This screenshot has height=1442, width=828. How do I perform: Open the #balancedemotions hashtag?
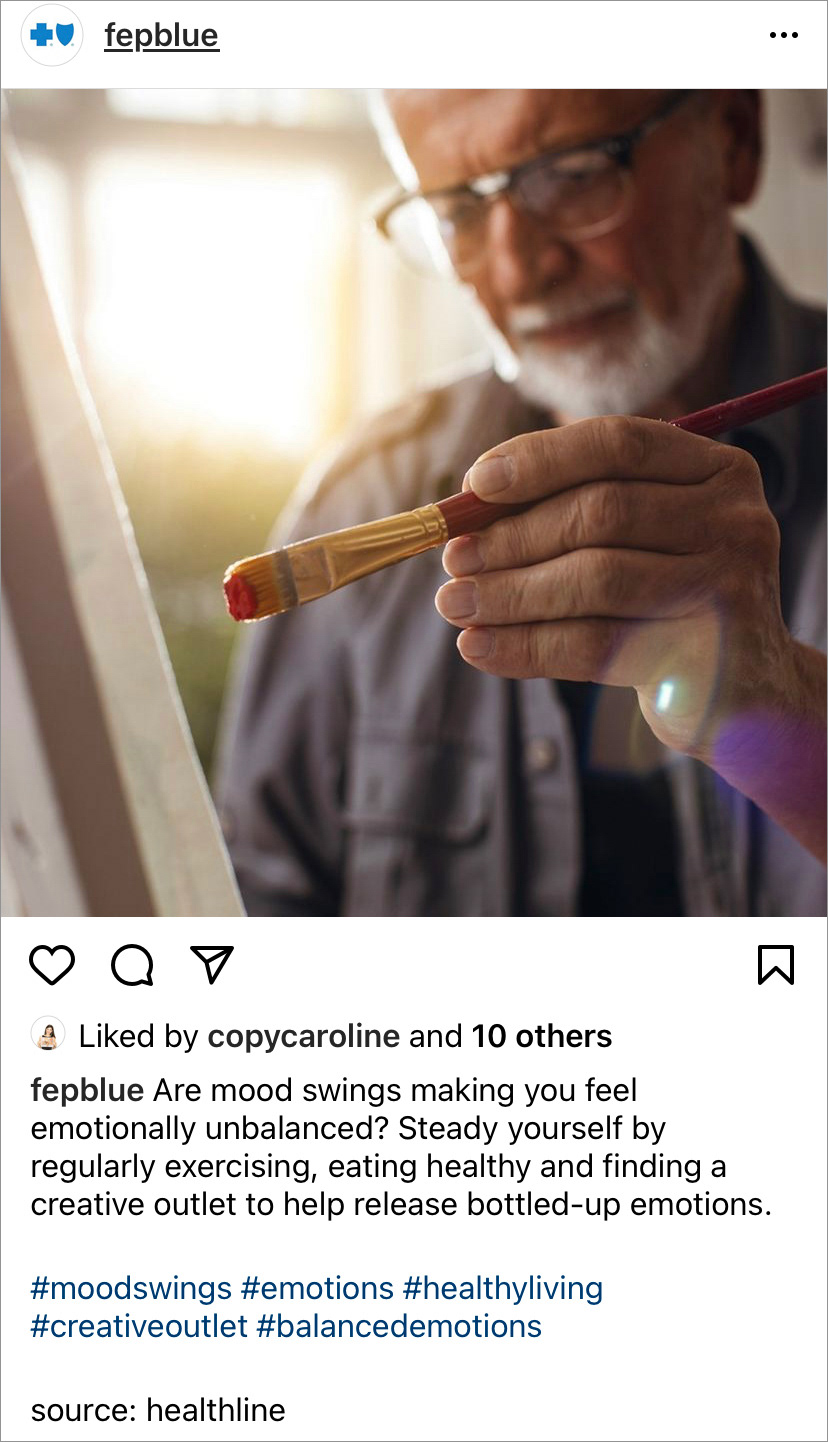click(x=399, y=1326)
